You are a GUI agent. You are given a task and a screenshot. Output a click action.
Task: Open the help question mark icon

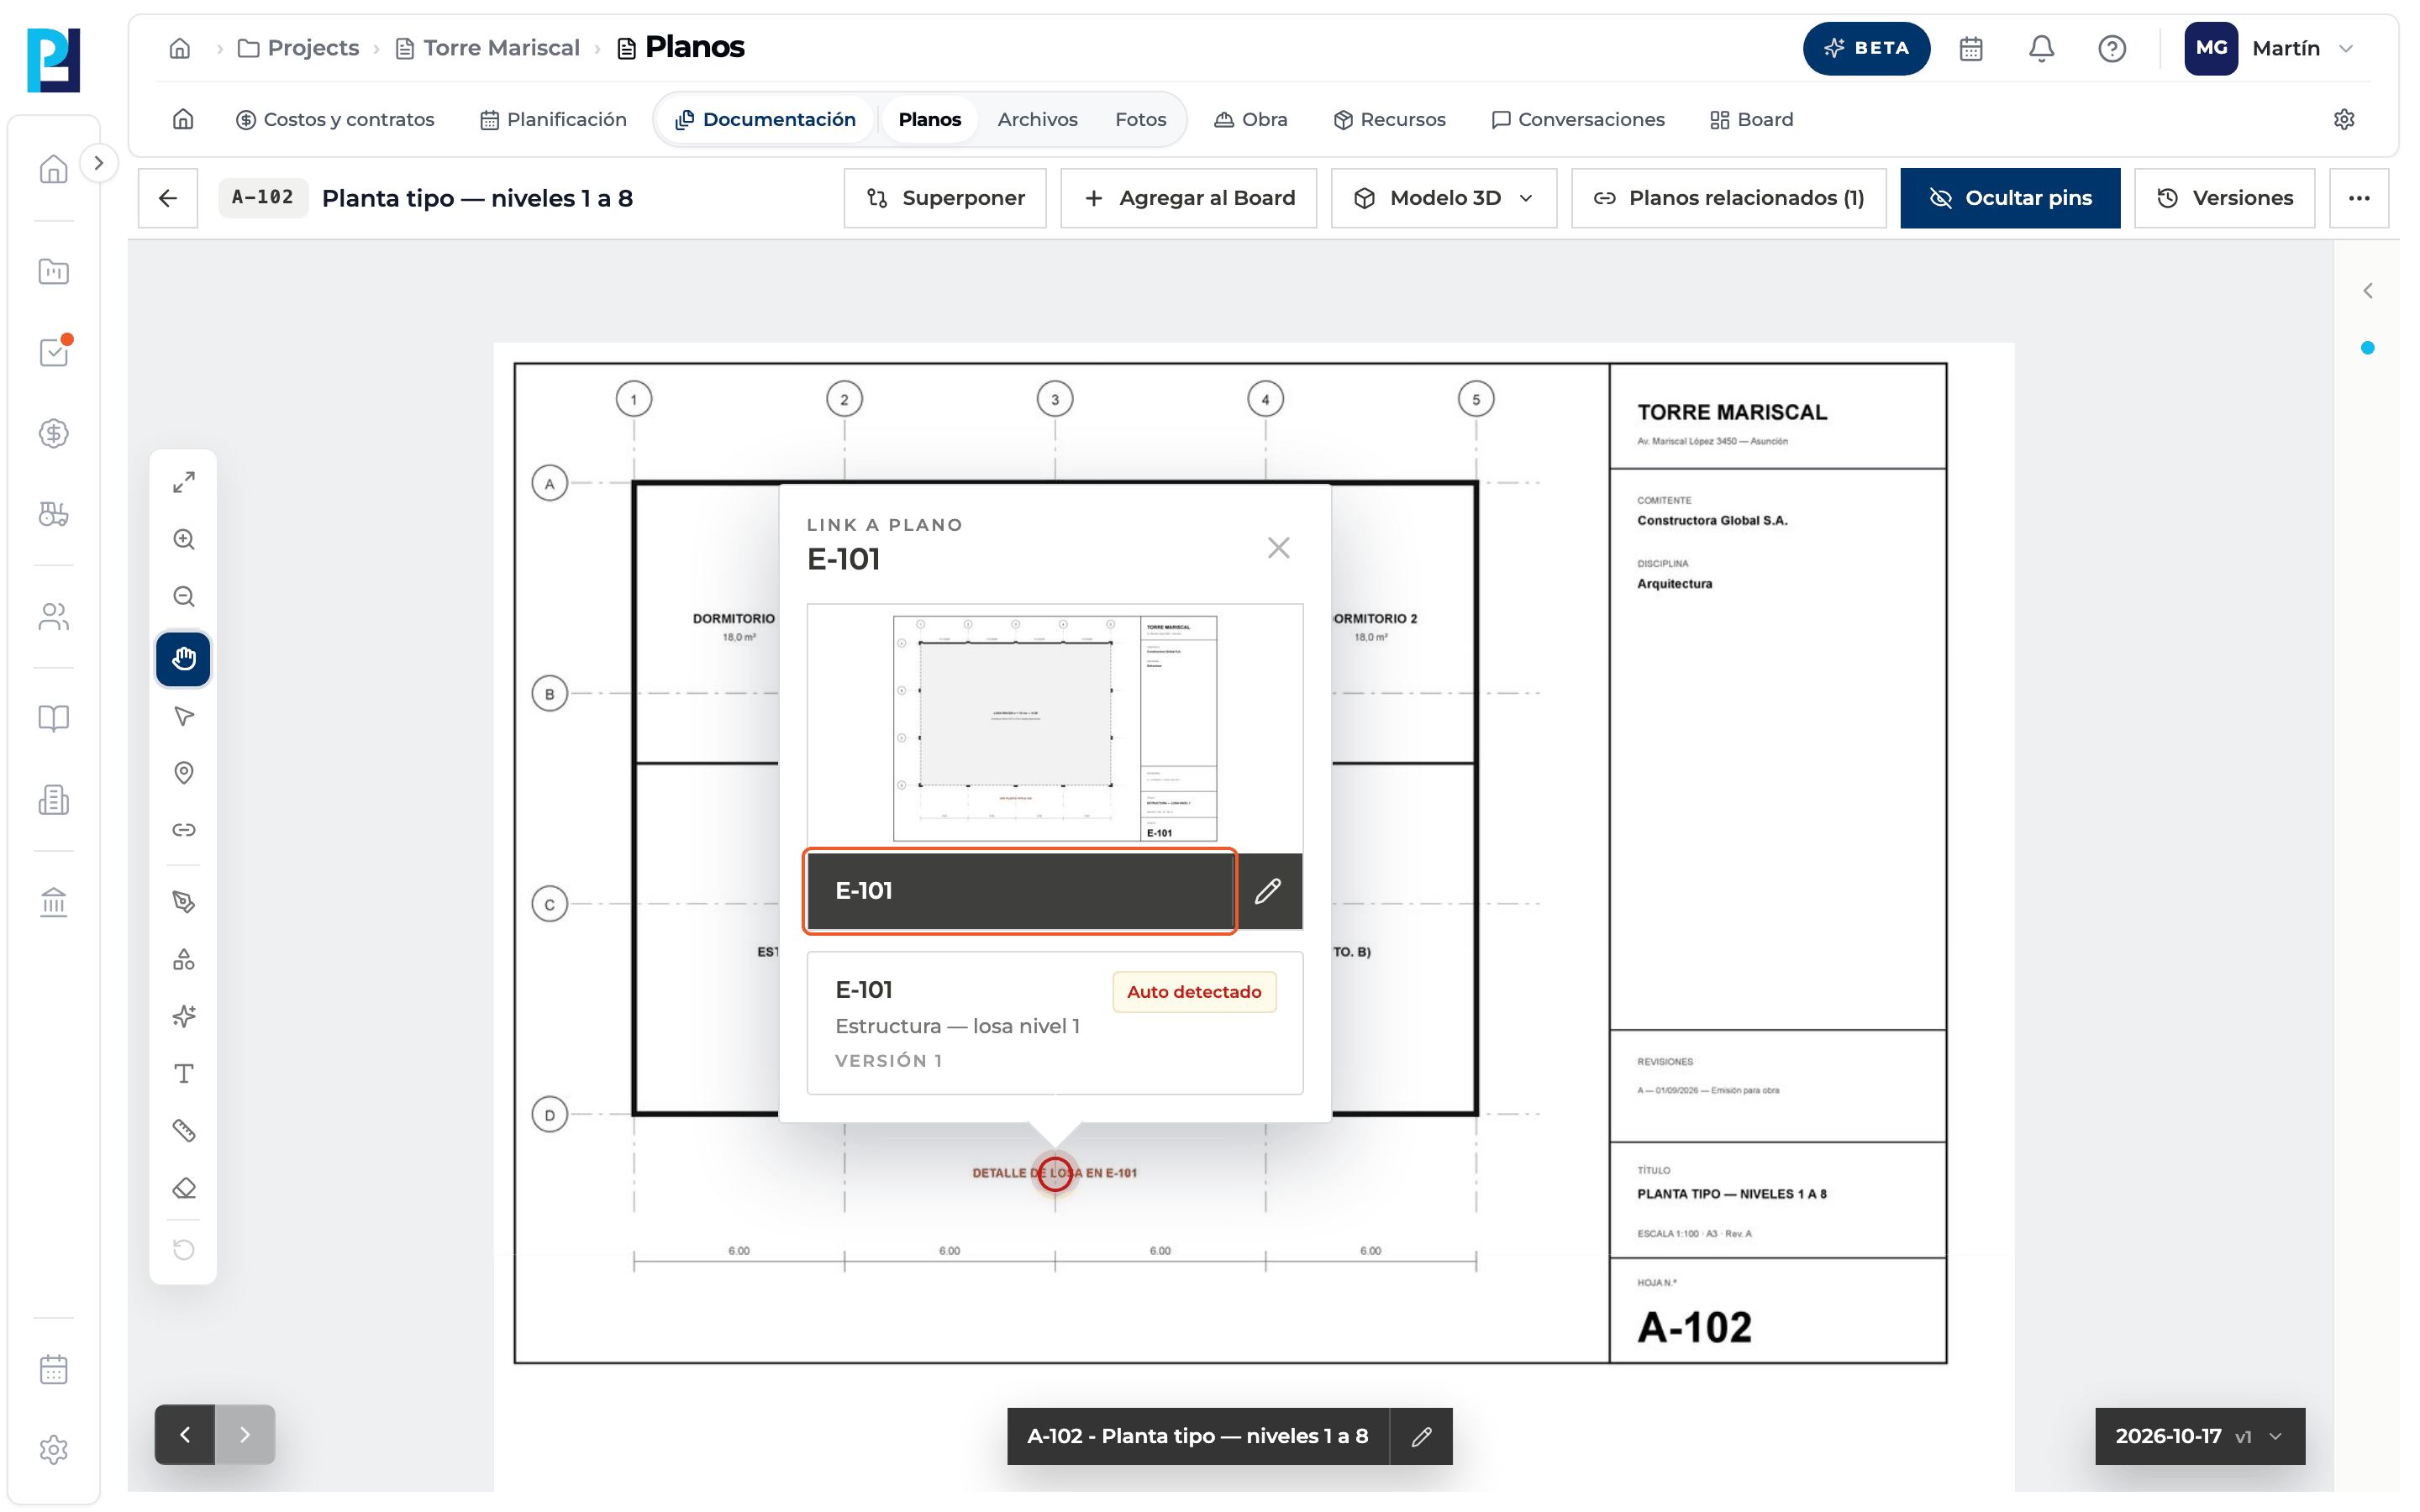2111,48
